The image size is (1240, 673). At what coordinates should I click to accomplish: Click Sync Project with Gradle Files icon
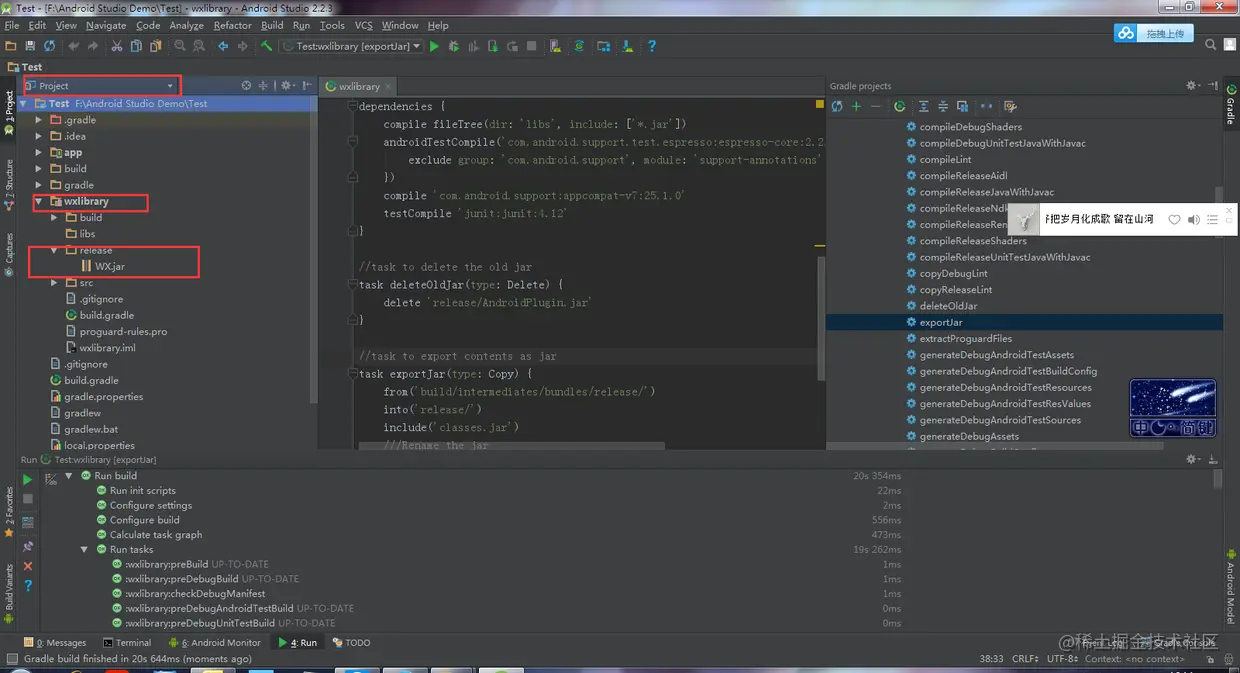point(579,46)
